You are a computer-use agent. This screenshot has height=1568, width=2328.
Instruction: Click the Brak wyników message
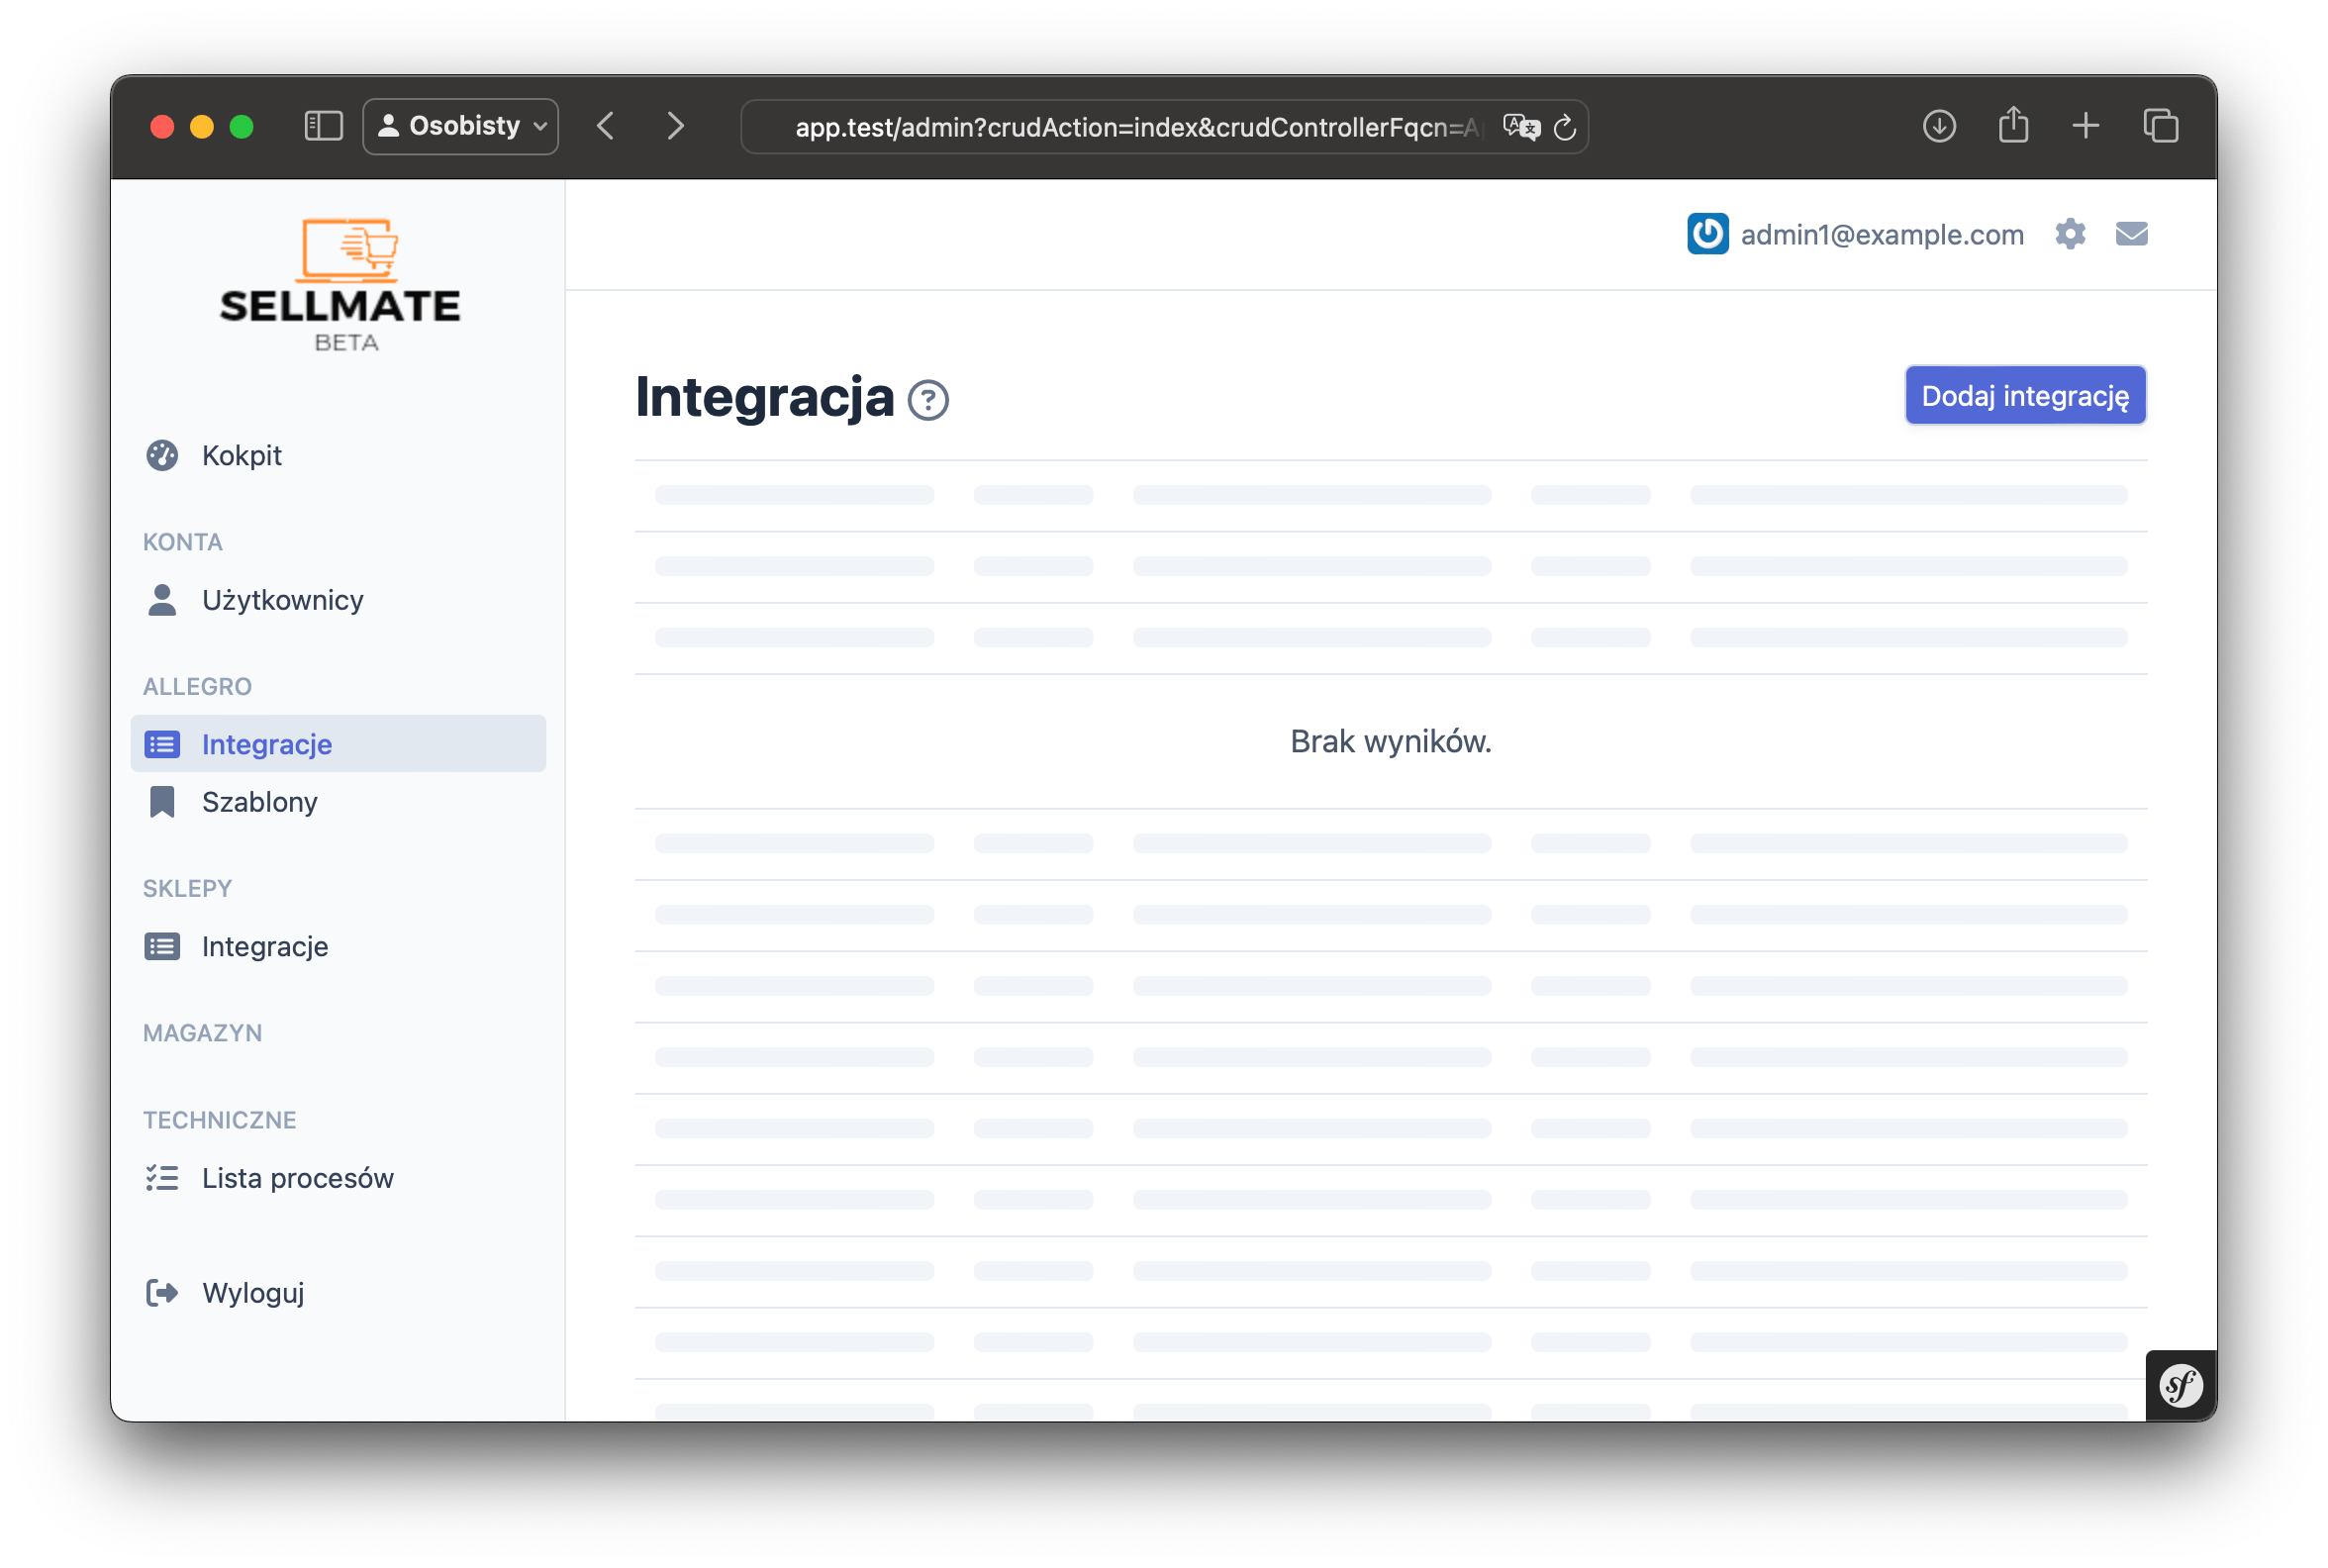[1390, 741]
